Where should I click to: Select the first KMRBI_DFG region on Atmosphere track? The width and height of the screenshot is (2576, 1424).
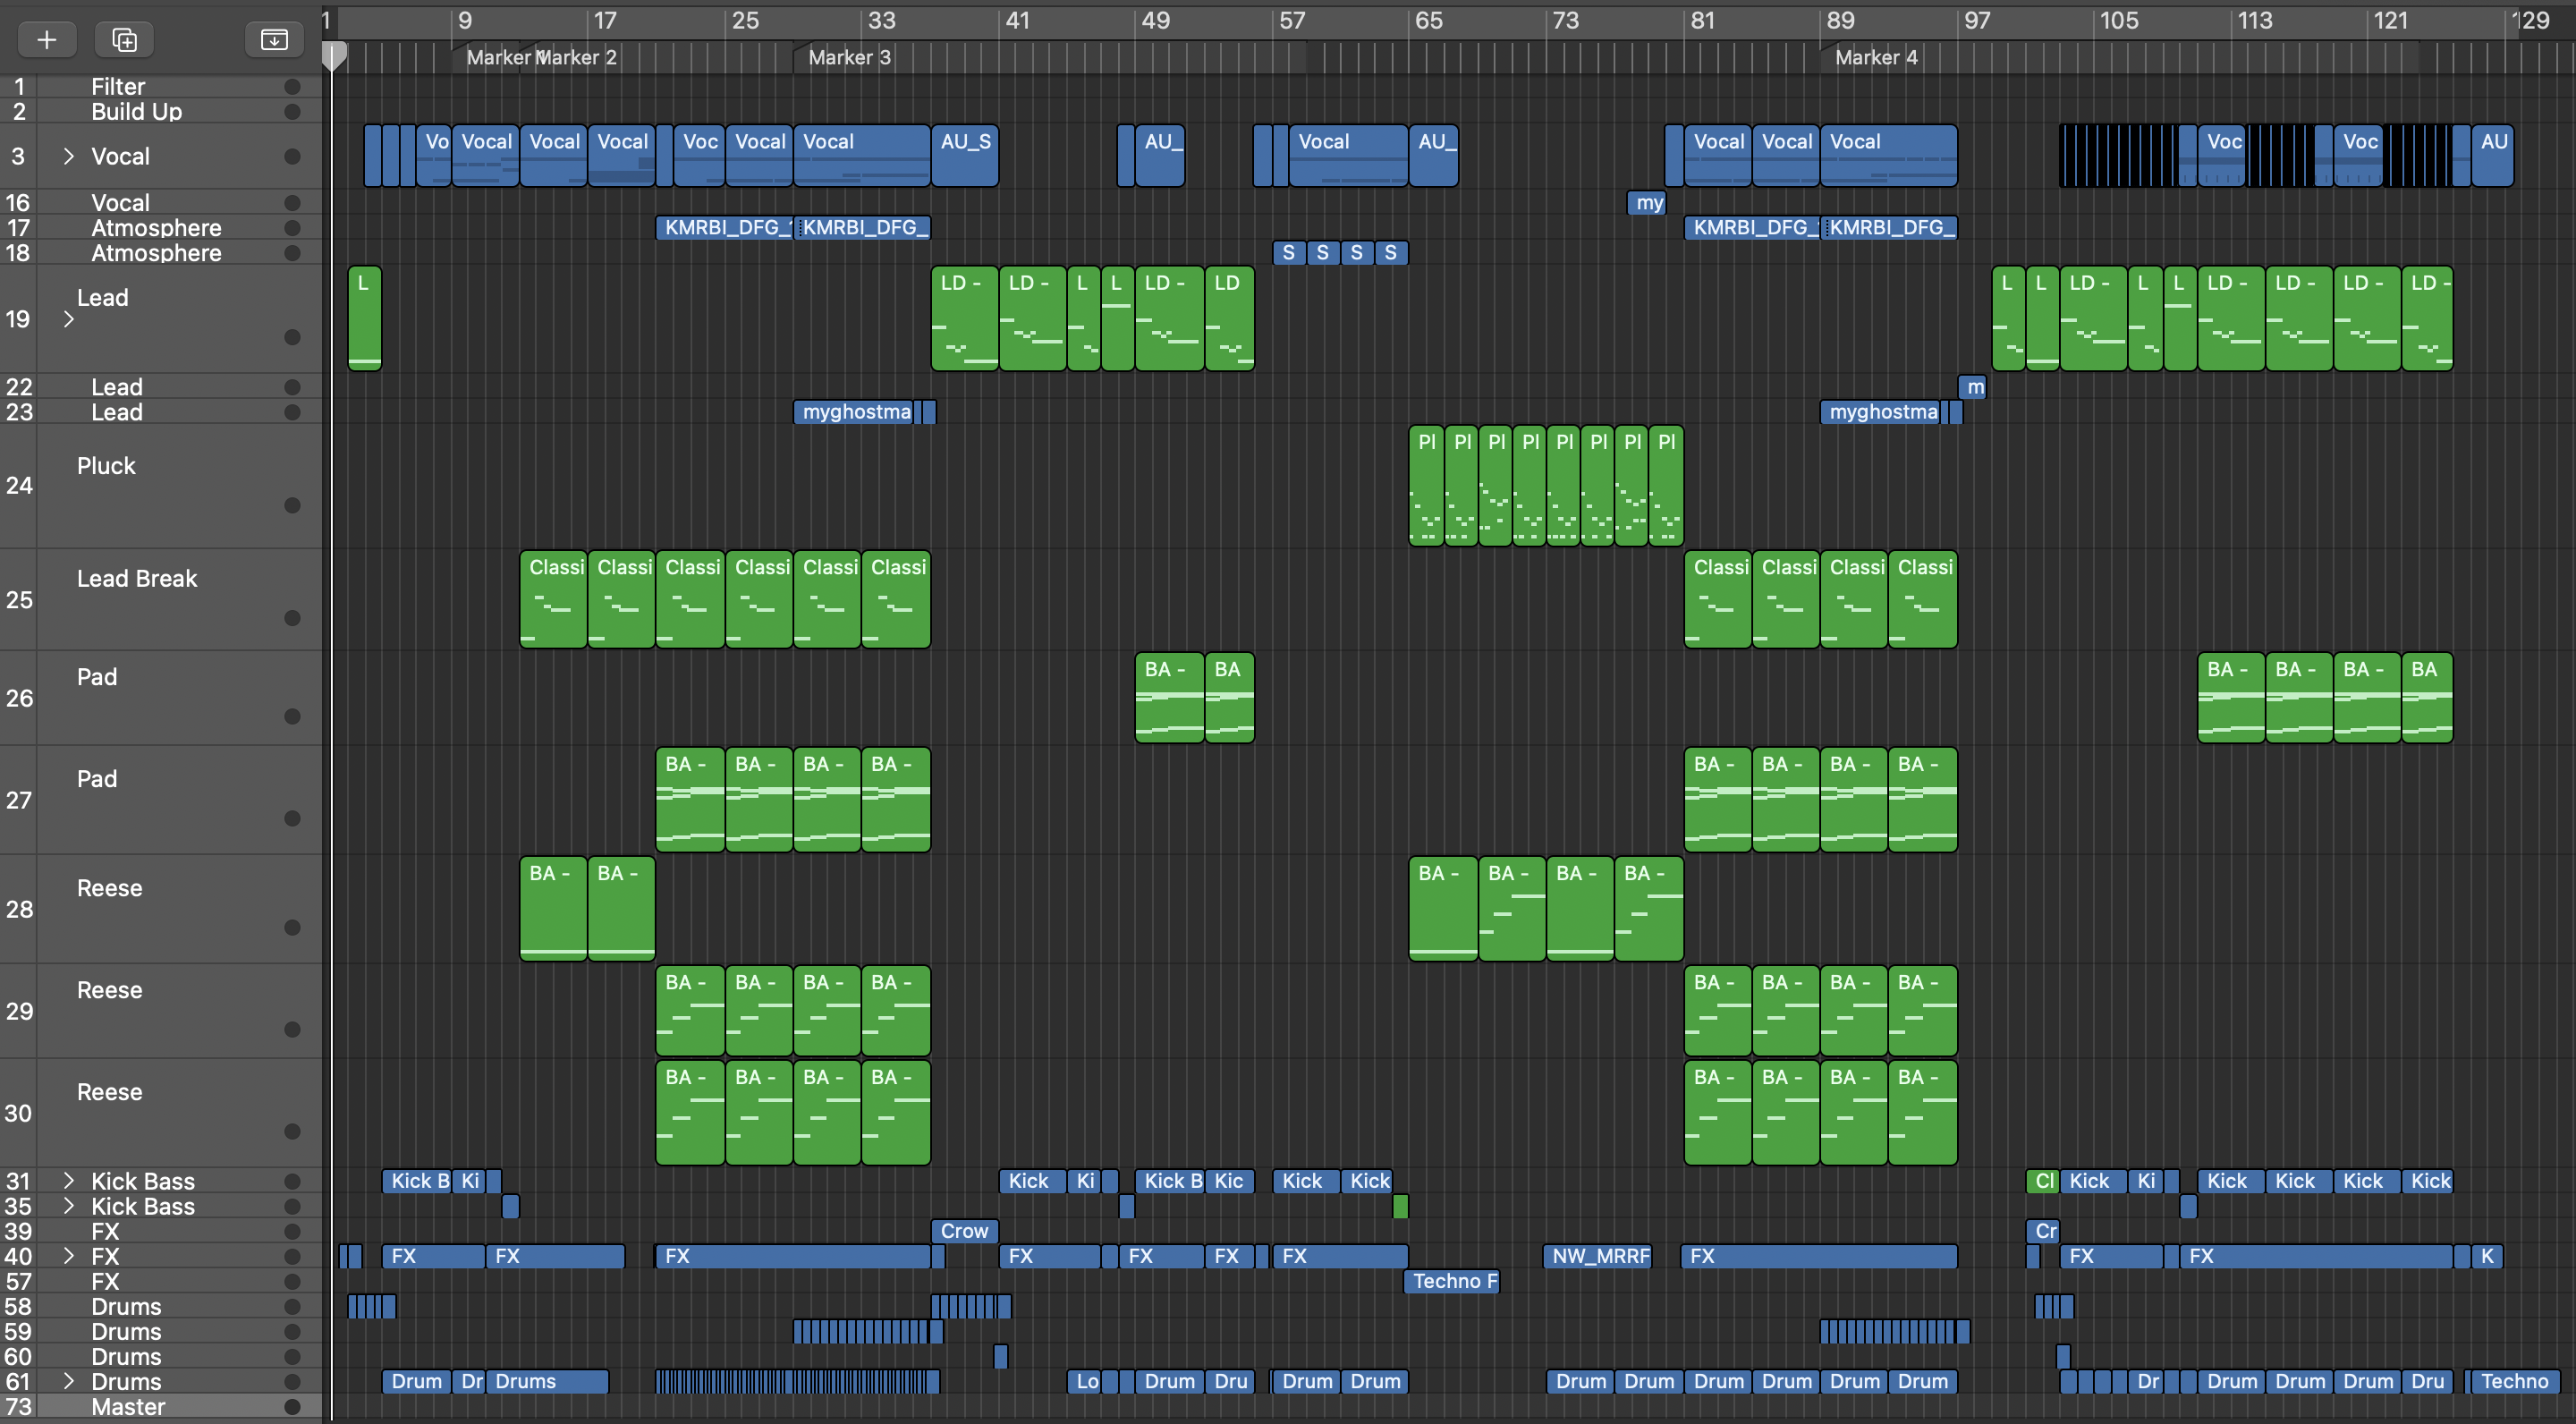(724, 228)
